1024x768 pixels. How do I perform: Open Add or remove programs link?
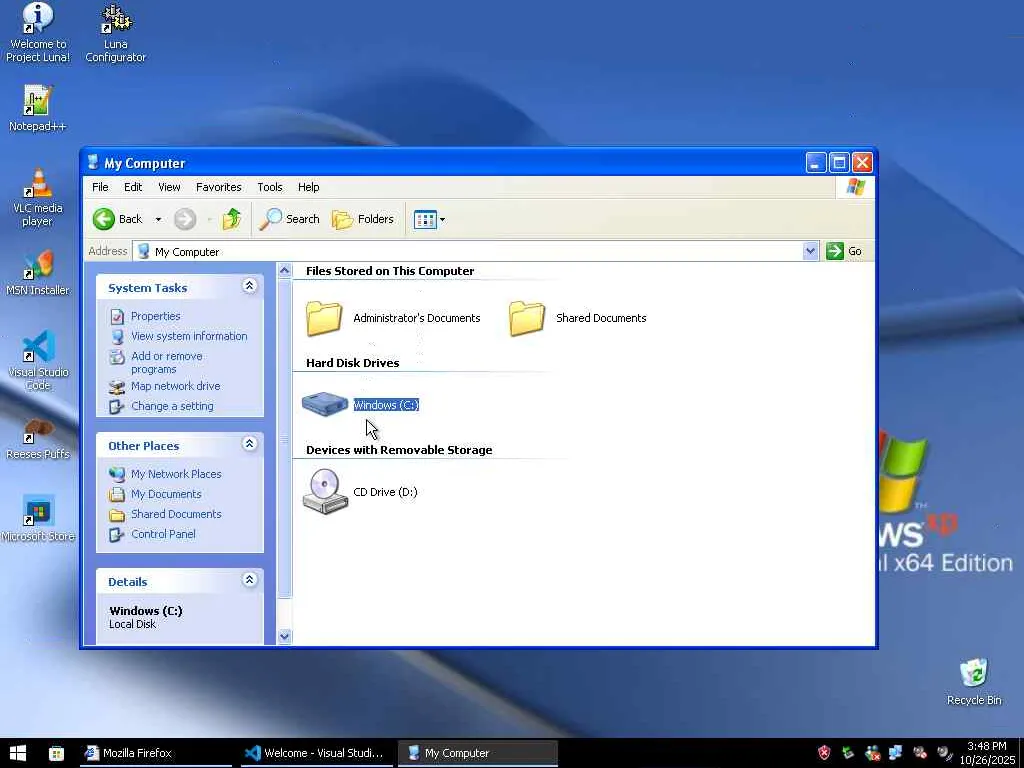167,362
